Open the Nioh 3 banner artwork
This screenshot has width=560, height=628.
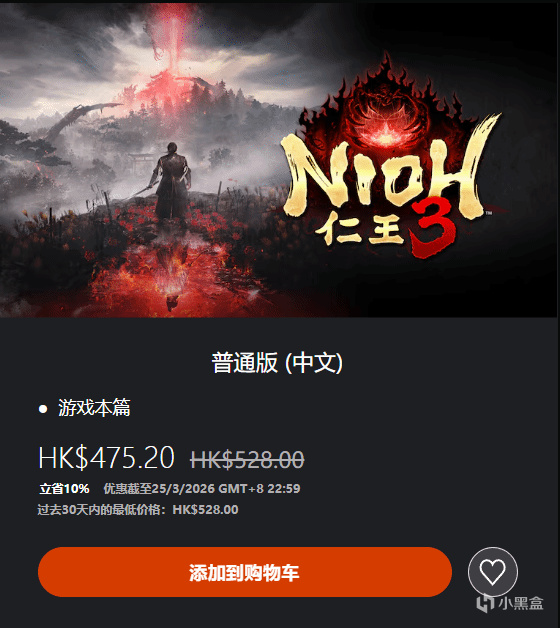coord(279,160)
